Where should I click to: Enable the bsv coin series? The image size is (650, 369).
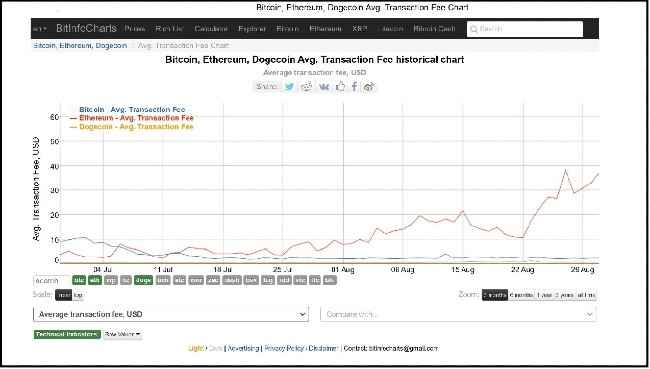click(x=251, y=280)
